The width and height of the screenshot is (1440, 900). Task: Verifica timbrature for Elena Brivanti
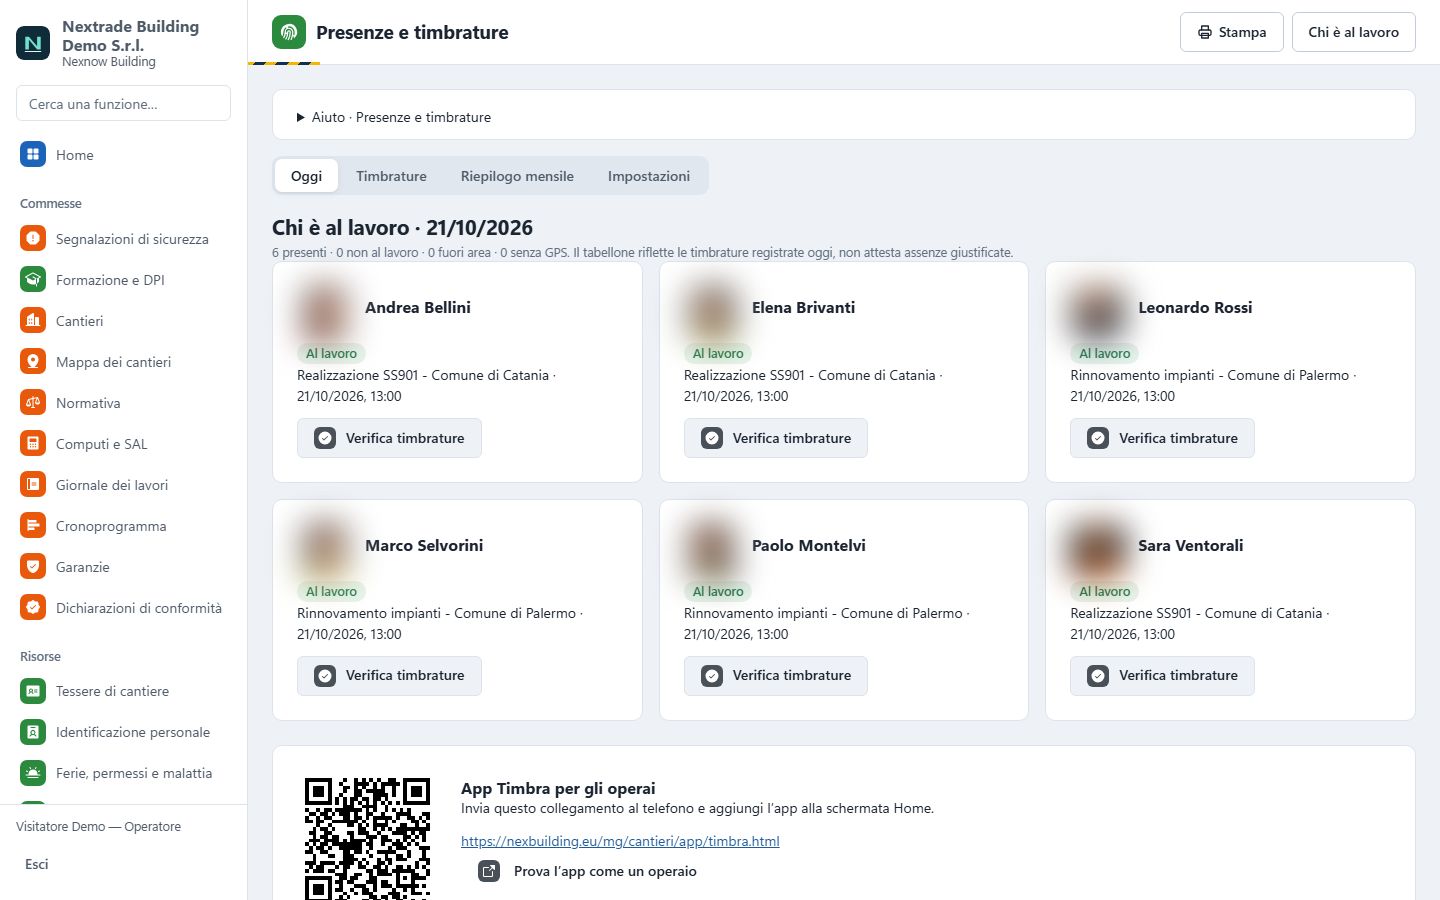(x=776, y=438)
